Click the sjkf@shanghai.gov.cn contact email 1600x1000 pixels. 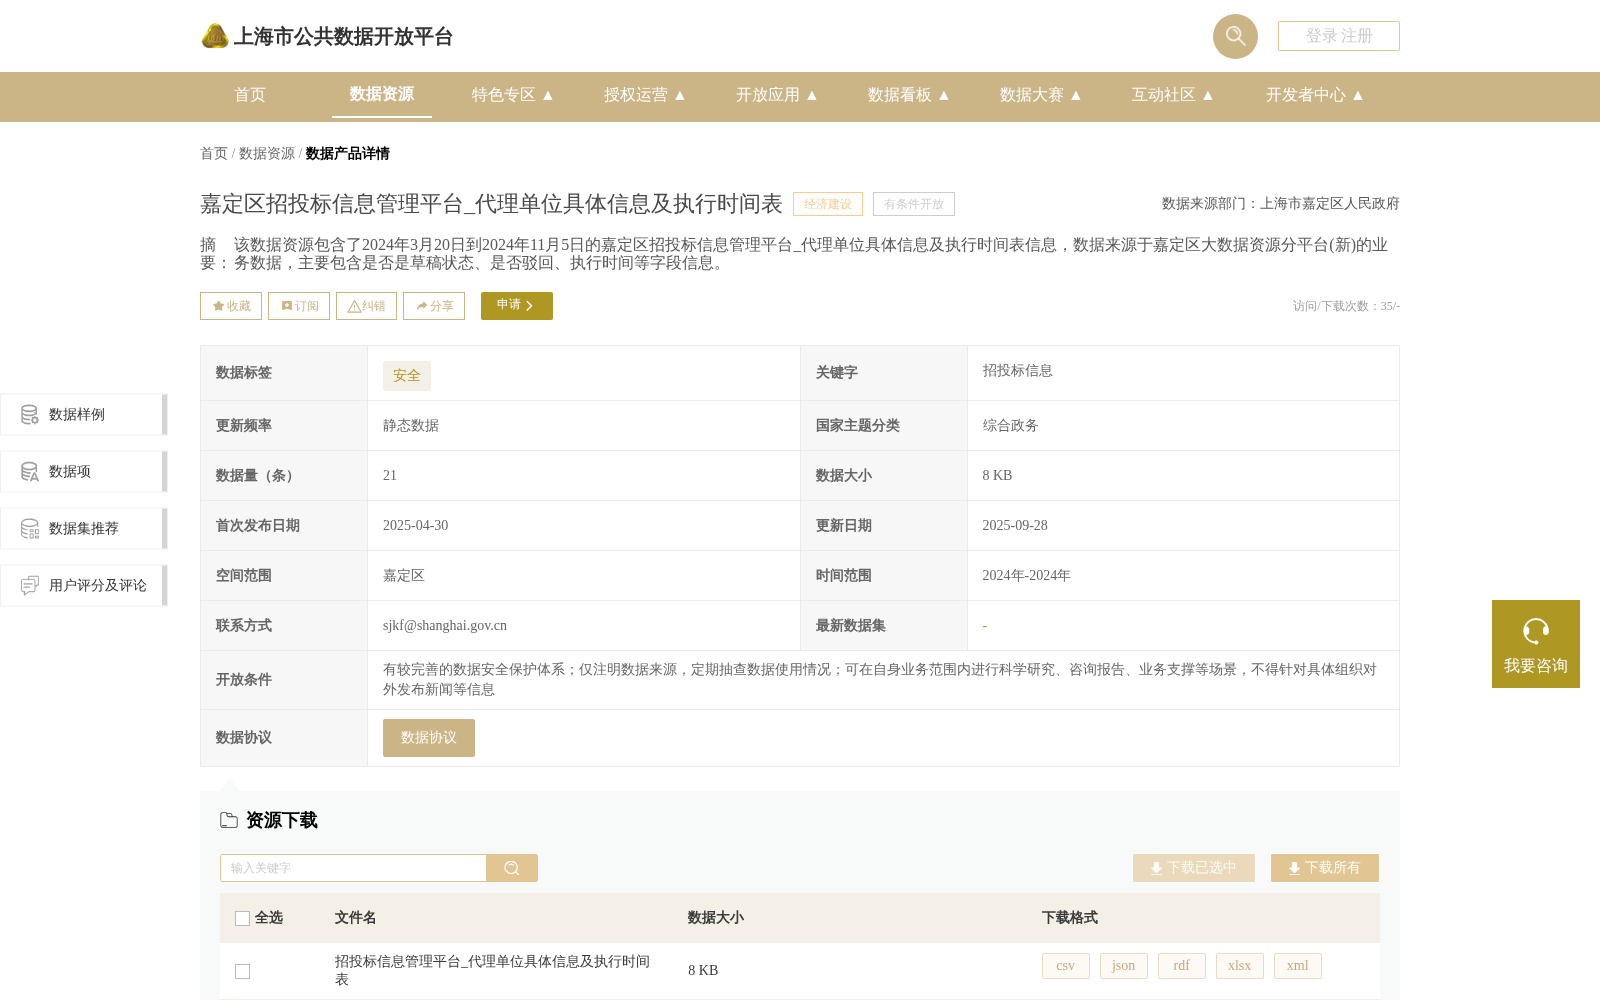(x=445, y=626)
